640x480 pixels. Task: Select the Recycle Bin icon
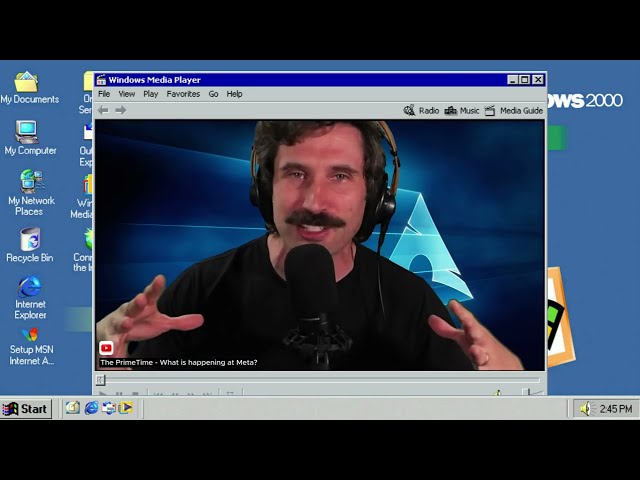point(29,245)
